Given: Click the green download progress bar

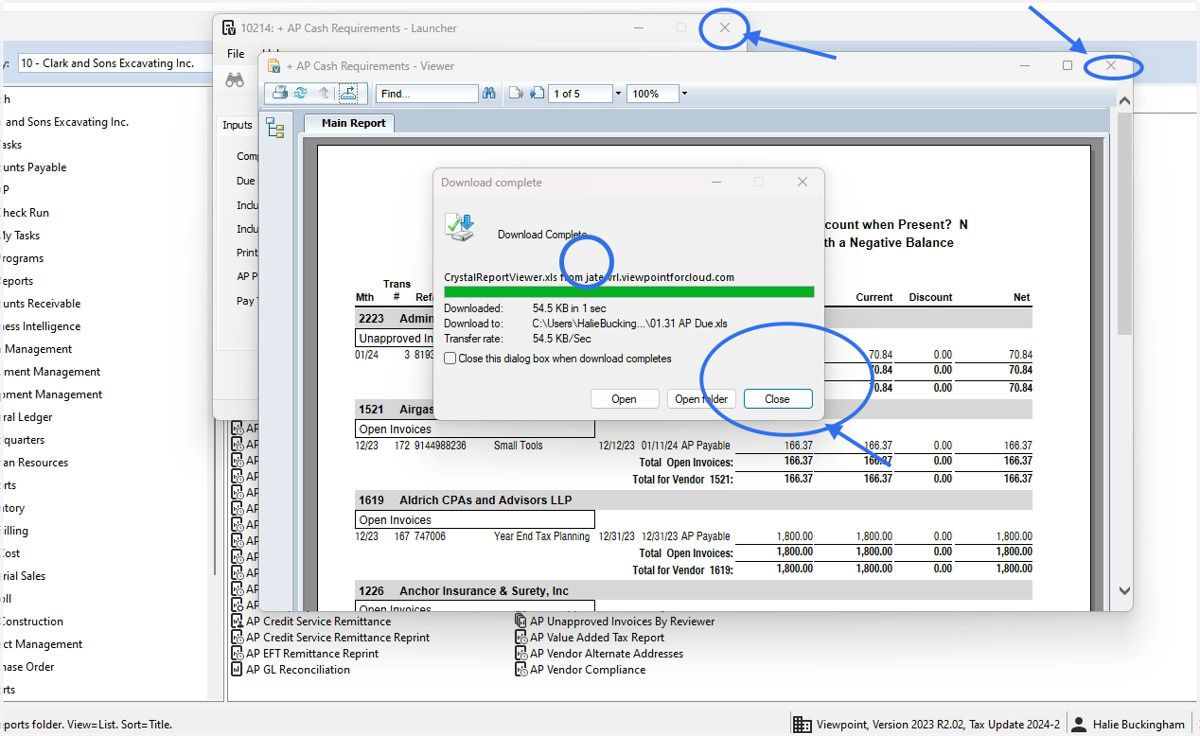Looking at the screenshot, I should pos(629,292).
